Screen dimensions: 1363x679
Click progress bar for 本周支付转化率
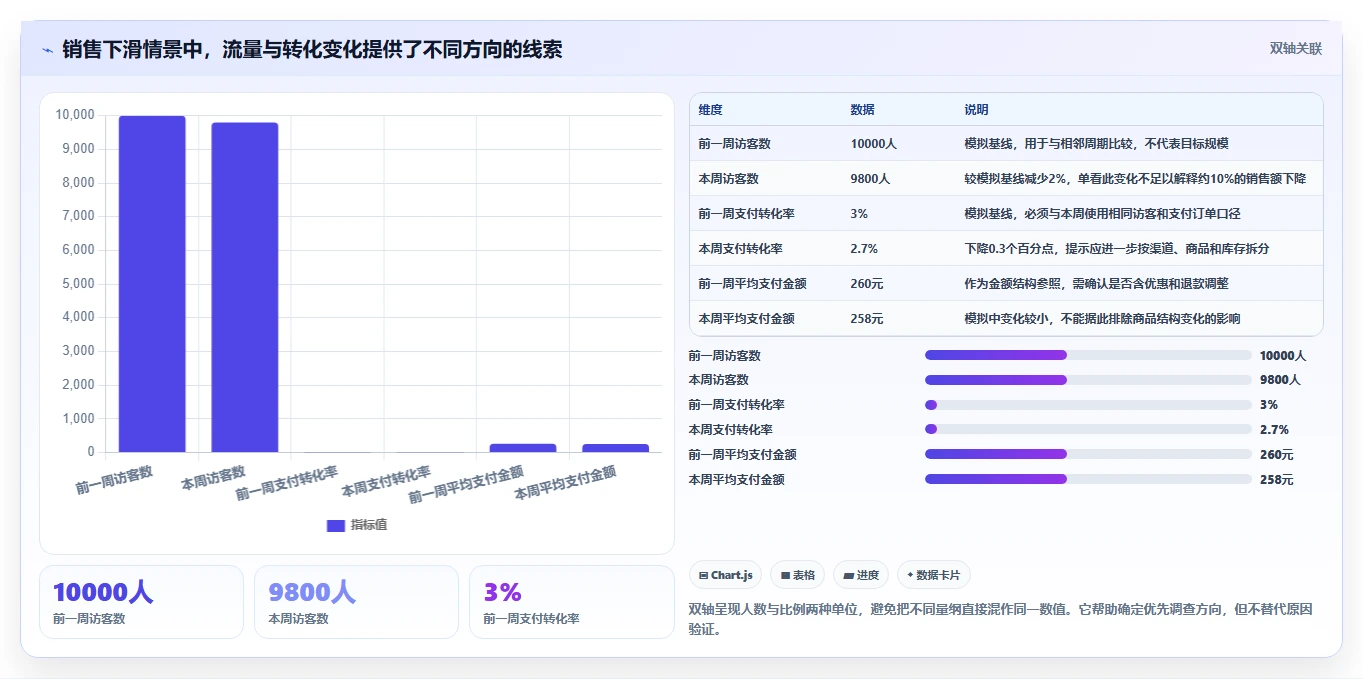(1088, 429)
